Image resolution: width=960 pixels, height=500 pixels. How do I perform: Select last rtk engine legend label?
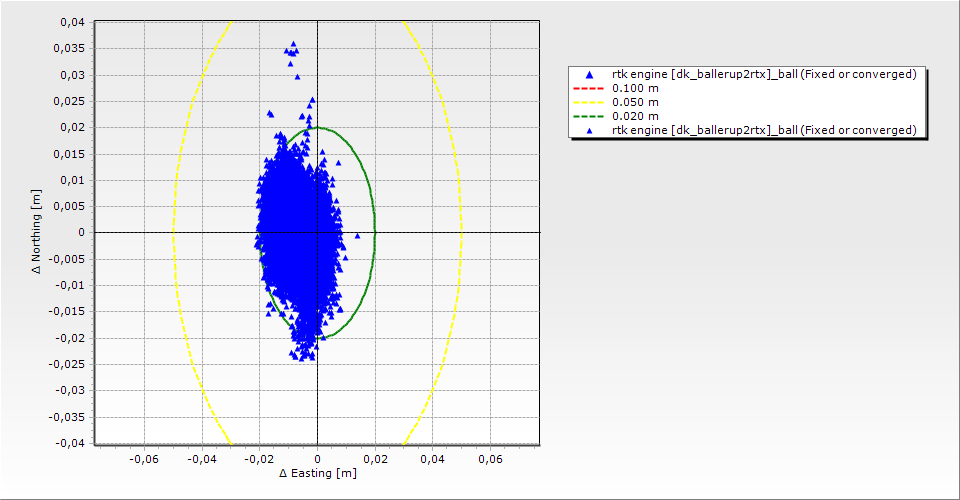(x=764, y=130)
